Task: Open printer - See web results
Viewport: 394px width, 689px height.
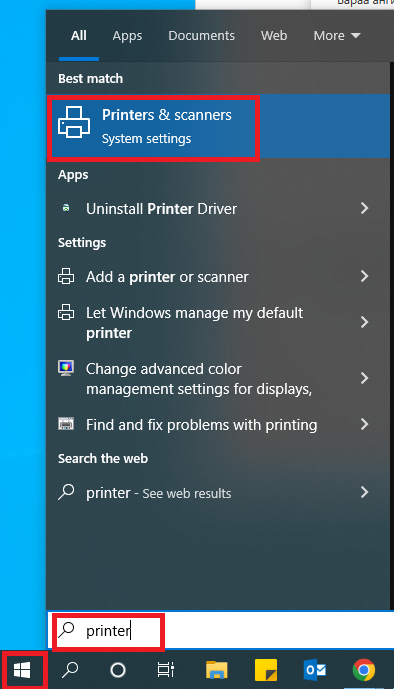Action: [218, 492]
